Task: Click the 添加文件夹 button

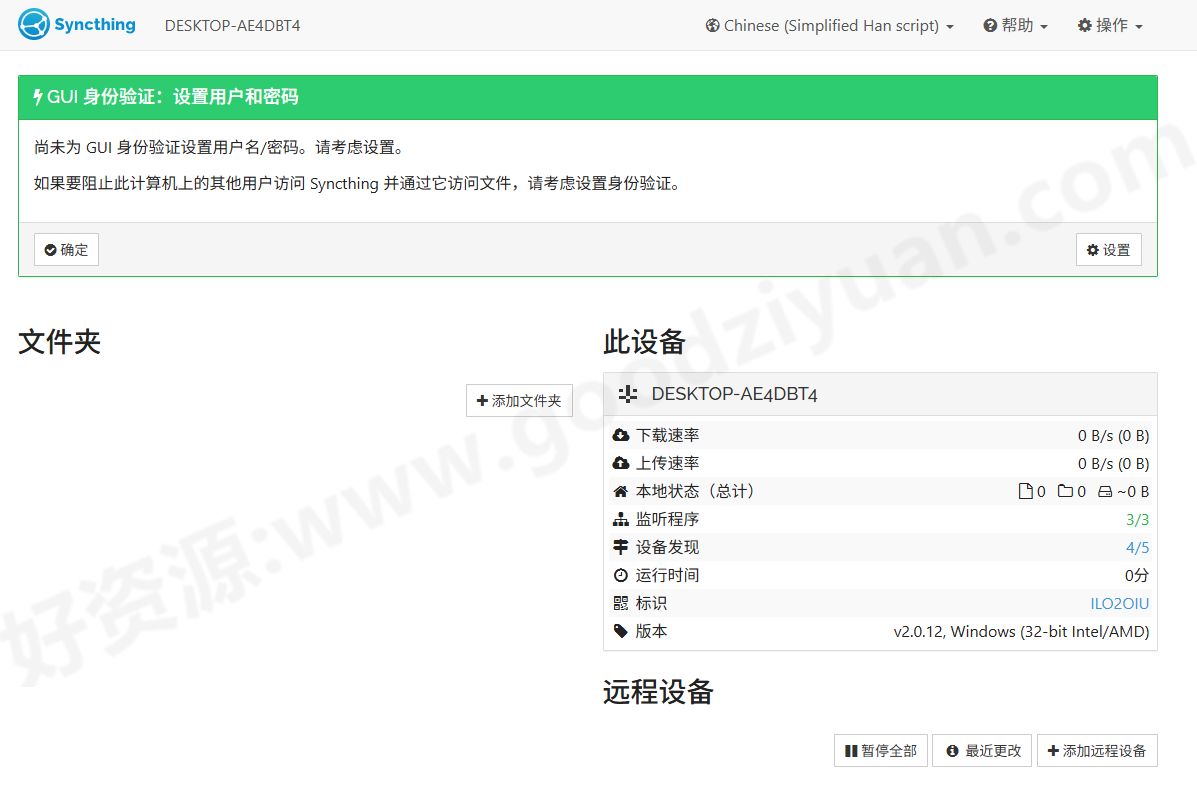Action: [x=519, y=400]
